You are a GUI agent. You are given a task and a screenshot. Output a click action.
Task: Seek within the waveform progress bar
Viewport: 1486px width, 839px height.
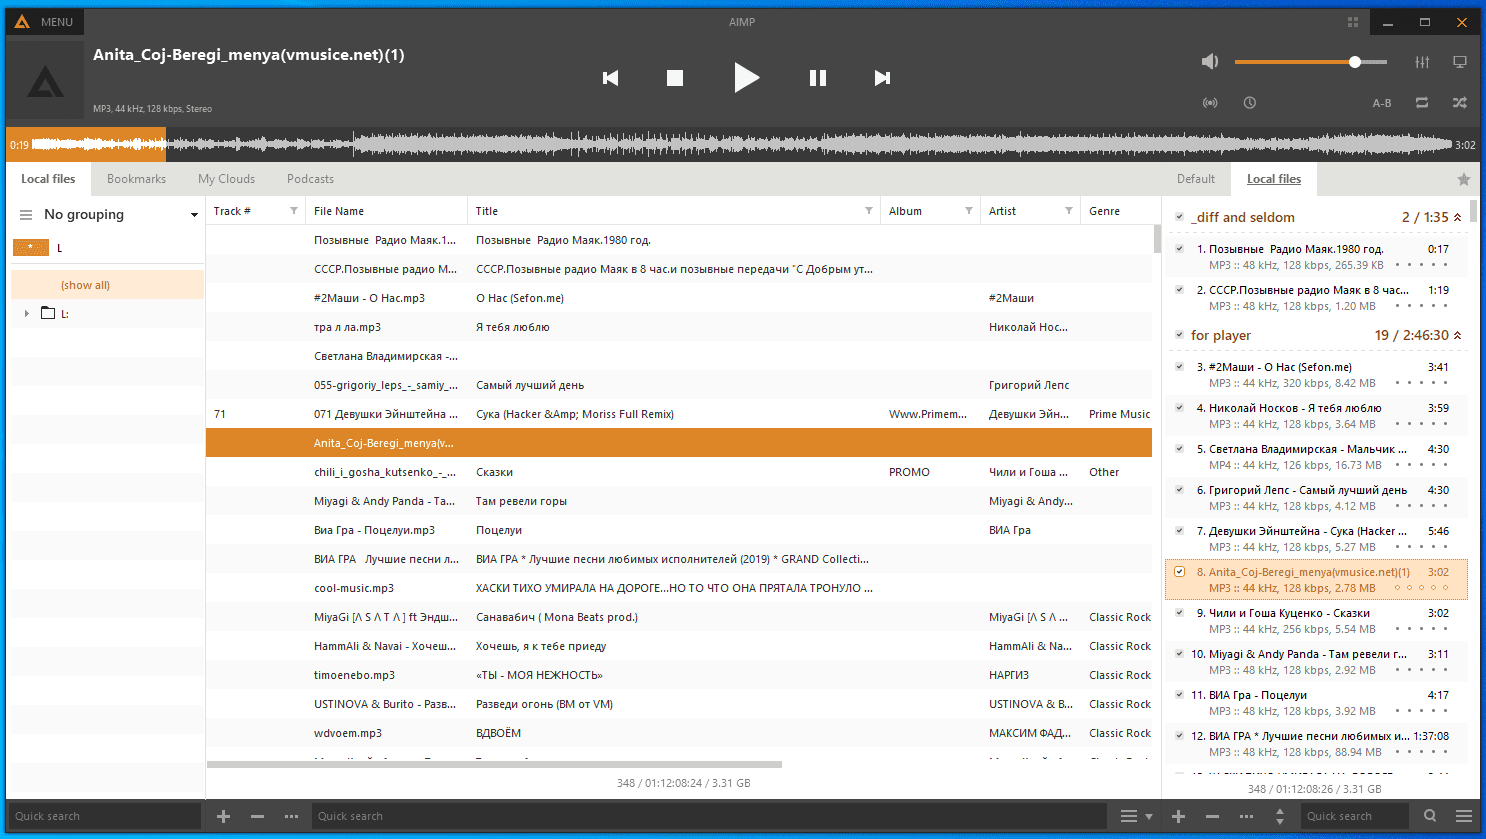click(742, 145)
